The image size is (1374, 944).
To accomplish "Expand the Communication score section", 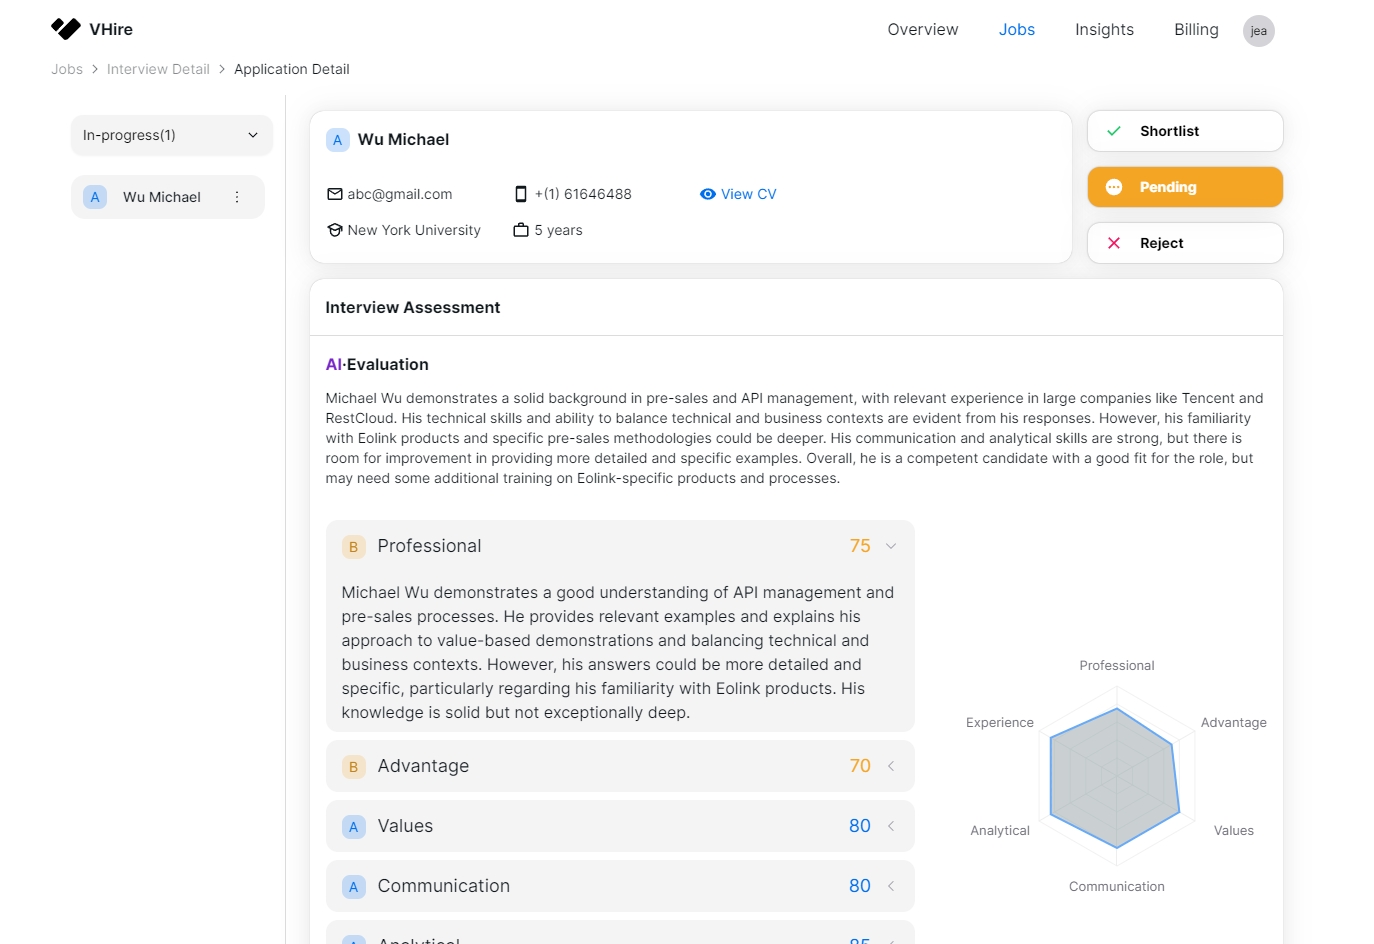I will coord(891,886).
